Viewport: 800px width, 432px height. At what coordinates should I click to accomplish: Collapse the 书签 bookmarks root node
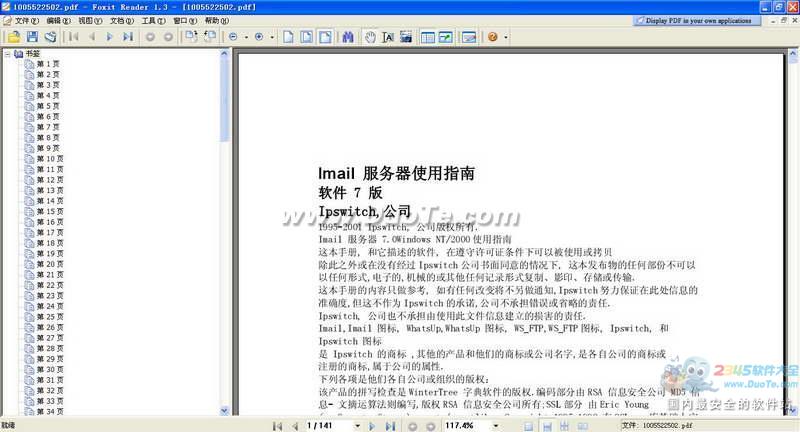(7, 54)
